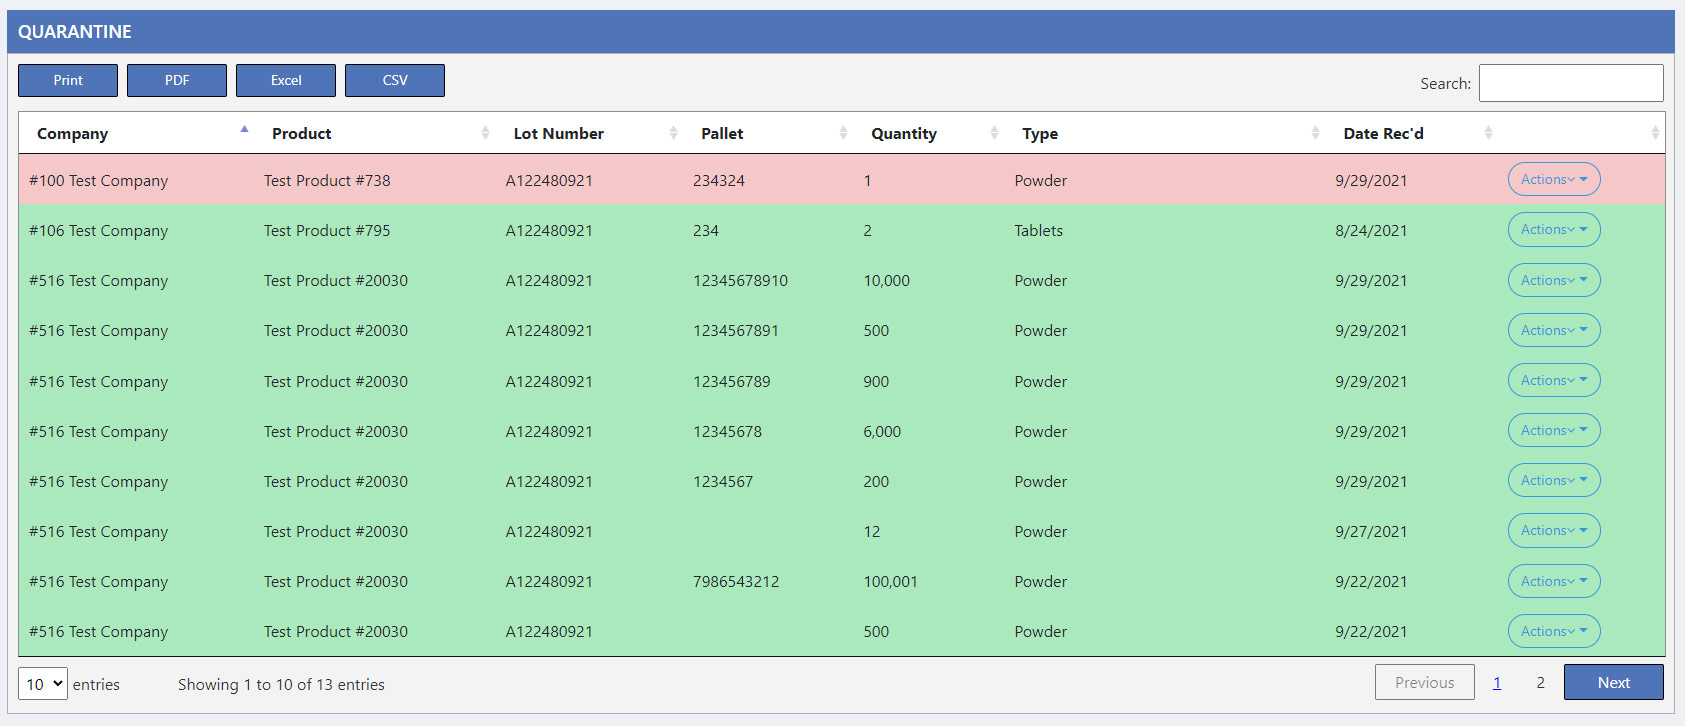
Task: Click #106 Test Company cell
Action: point(98,230)
